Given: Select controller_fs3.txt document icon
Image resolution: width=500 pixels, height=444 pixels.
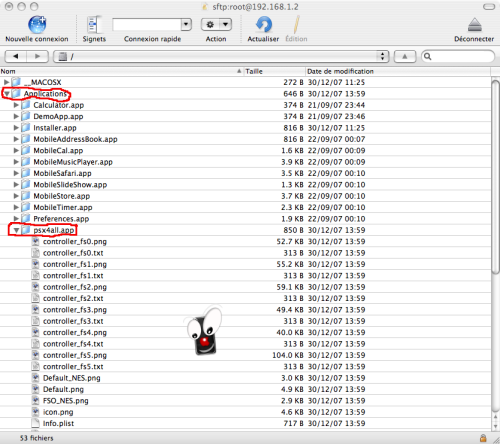Looking at the screenshot, I should click(35, 321).
